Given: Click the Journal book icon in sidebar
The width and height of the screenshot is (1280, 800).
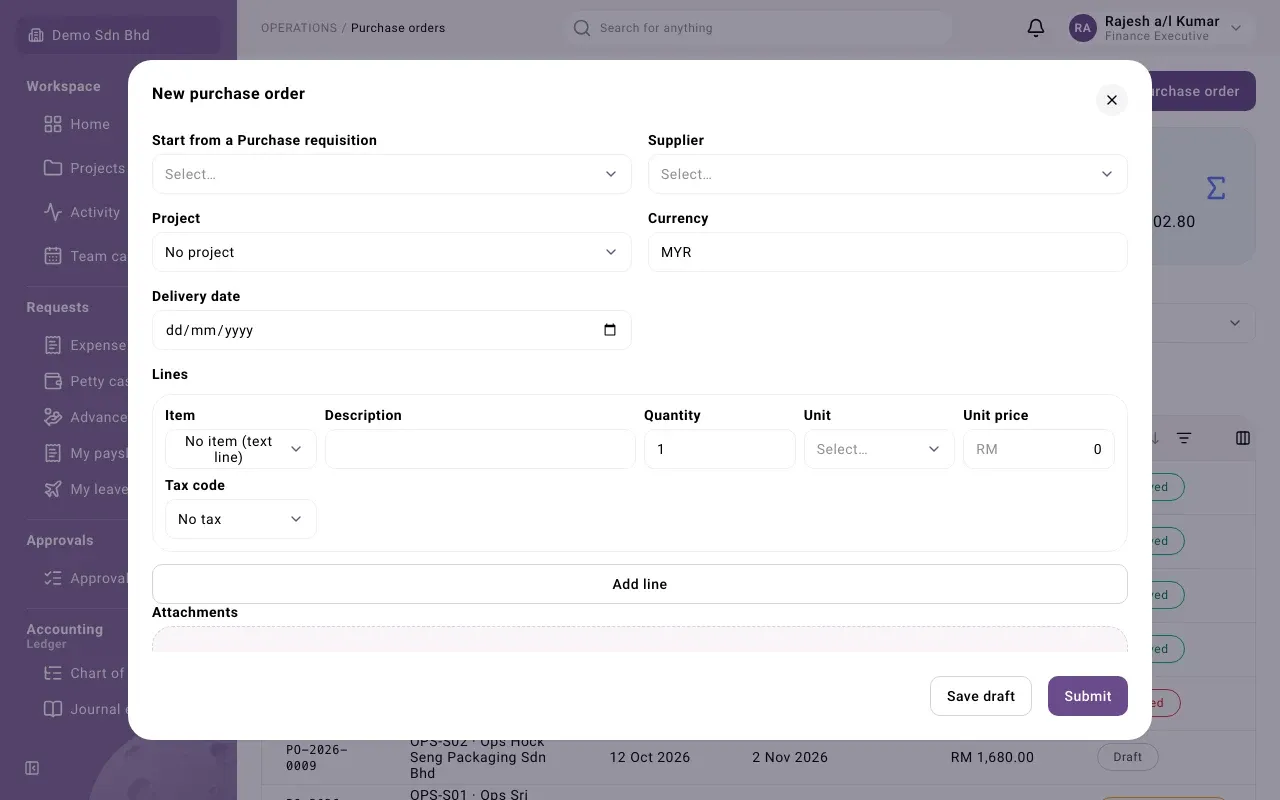Looking at the screenshot, I should 53,709.
